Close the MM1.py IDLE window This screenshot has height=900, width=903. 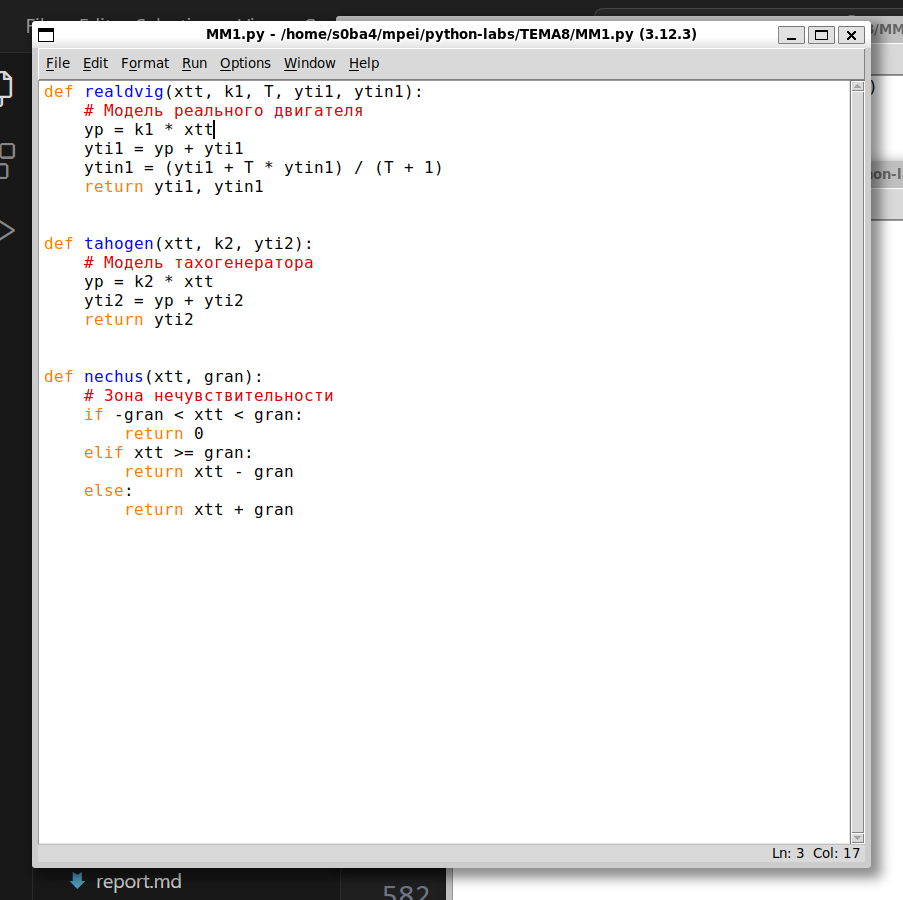(850, 35)
